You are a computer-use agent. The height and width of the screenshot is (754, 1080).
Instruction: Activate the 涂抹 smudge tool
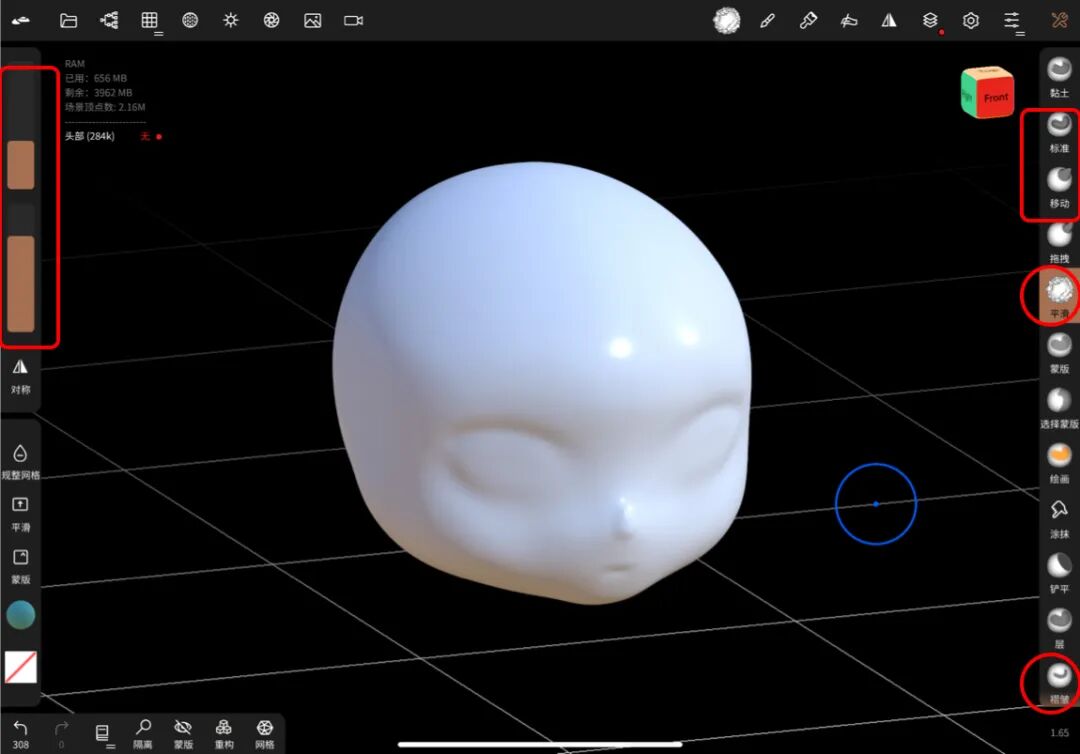(x=1059, y=519)
